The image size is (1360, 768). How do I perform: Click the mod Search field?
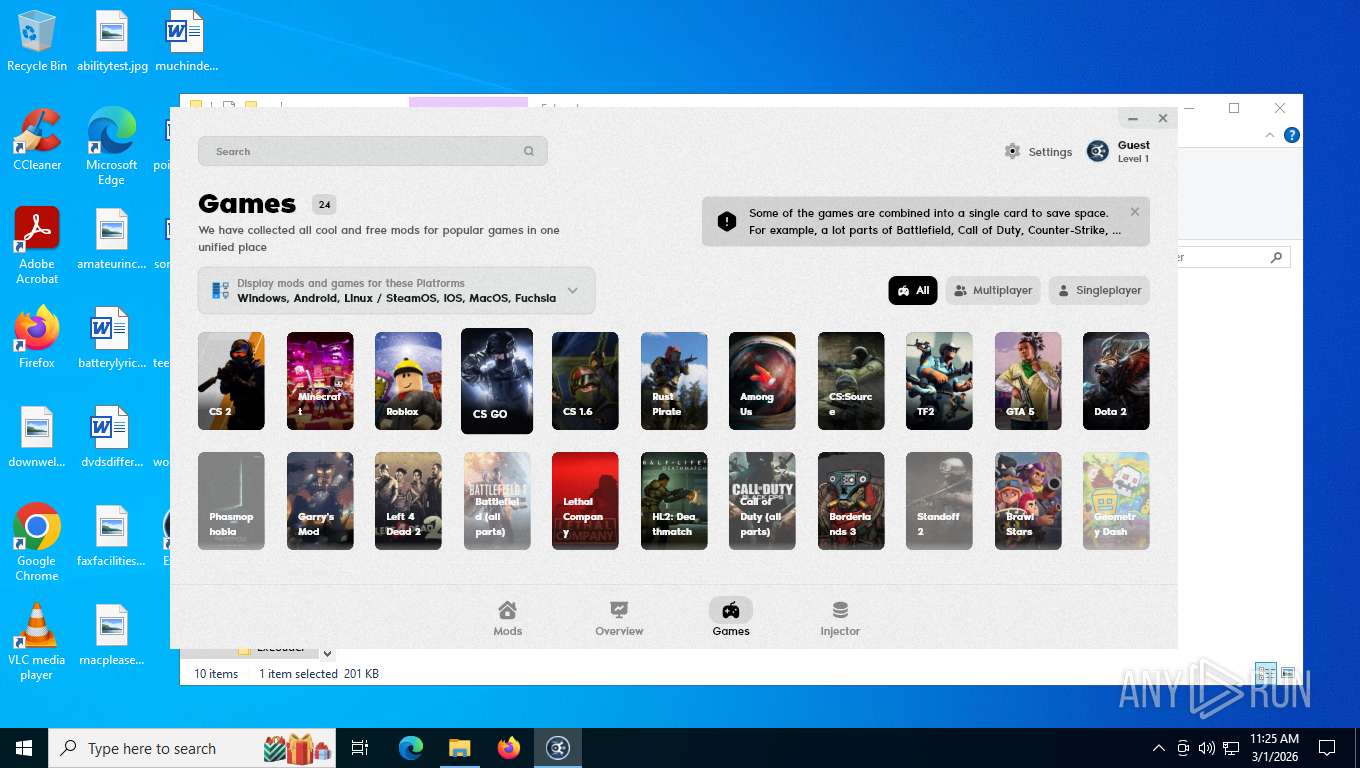tap(372, 151)
